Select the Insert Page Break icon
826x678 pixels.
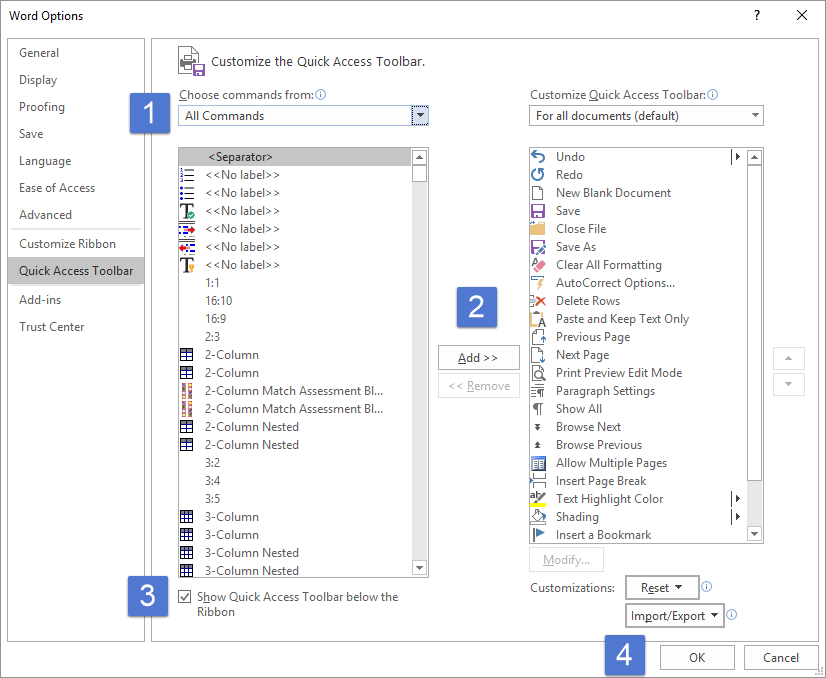click(x=538, y=481)
